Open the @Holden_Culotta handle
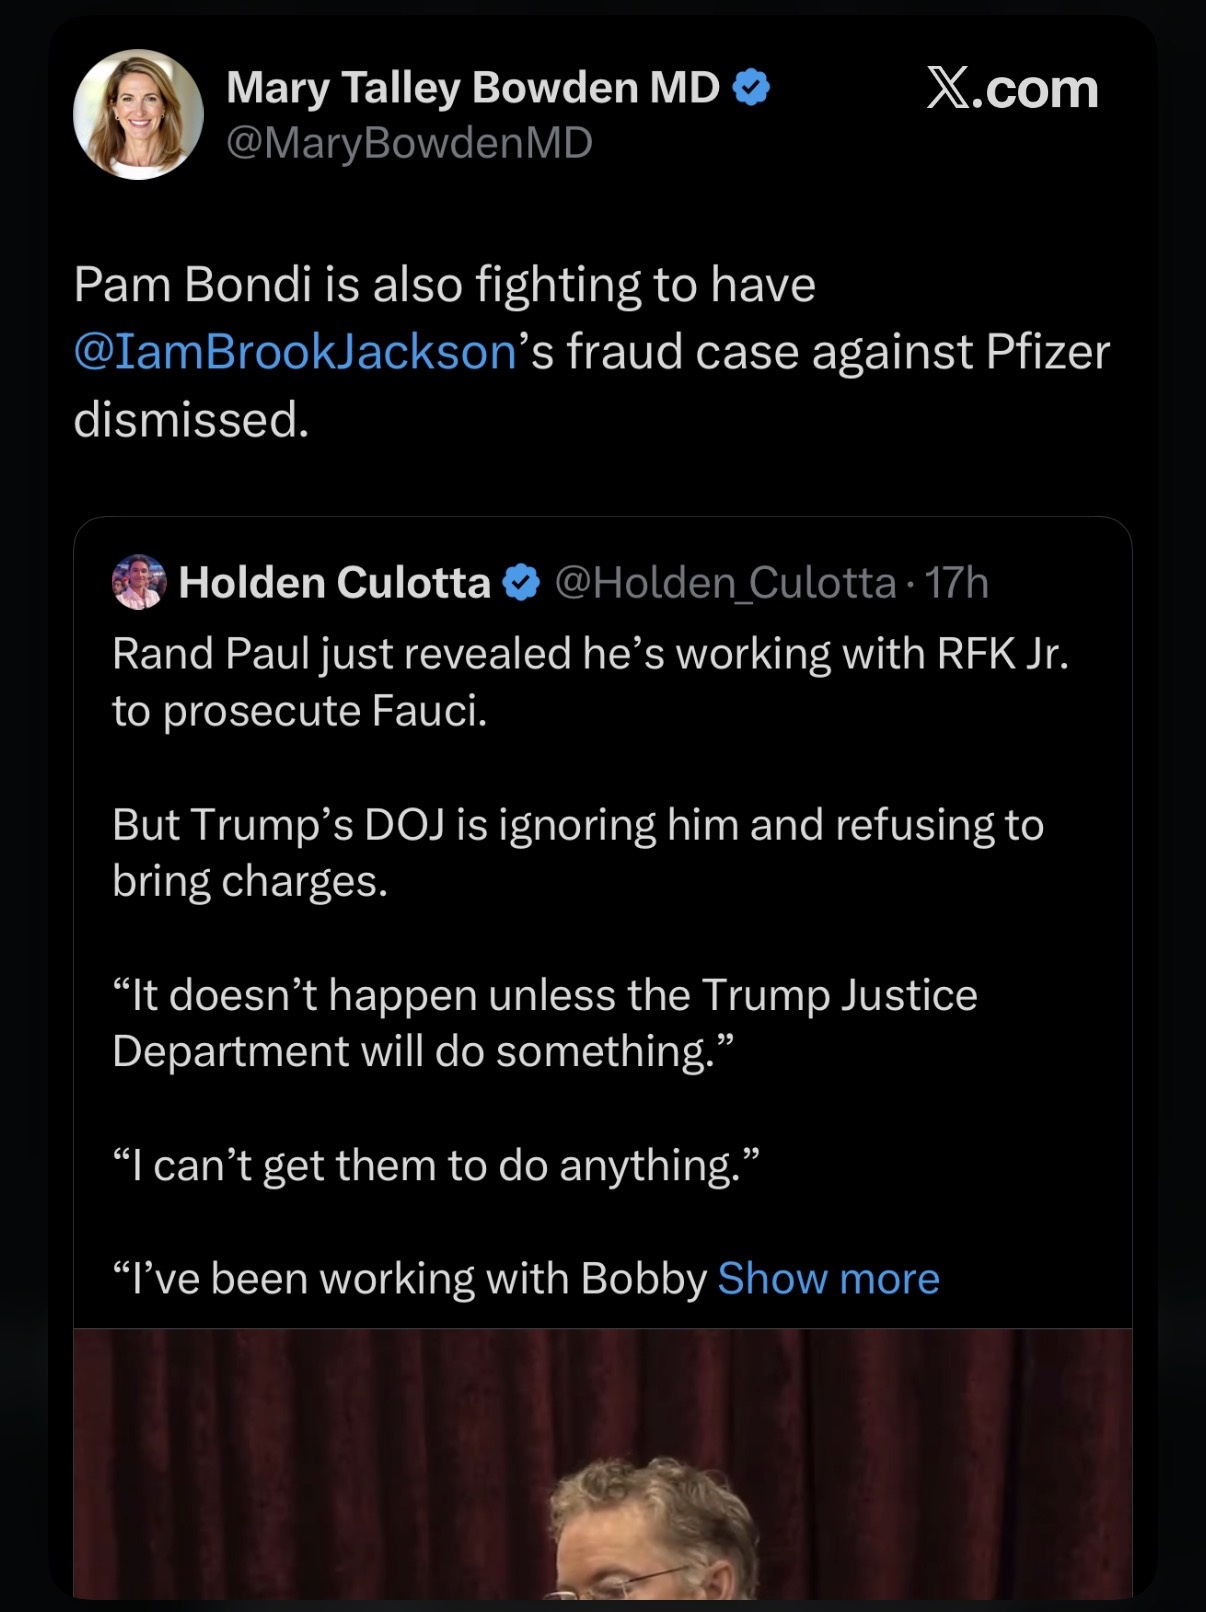 (x=725, y=583)
